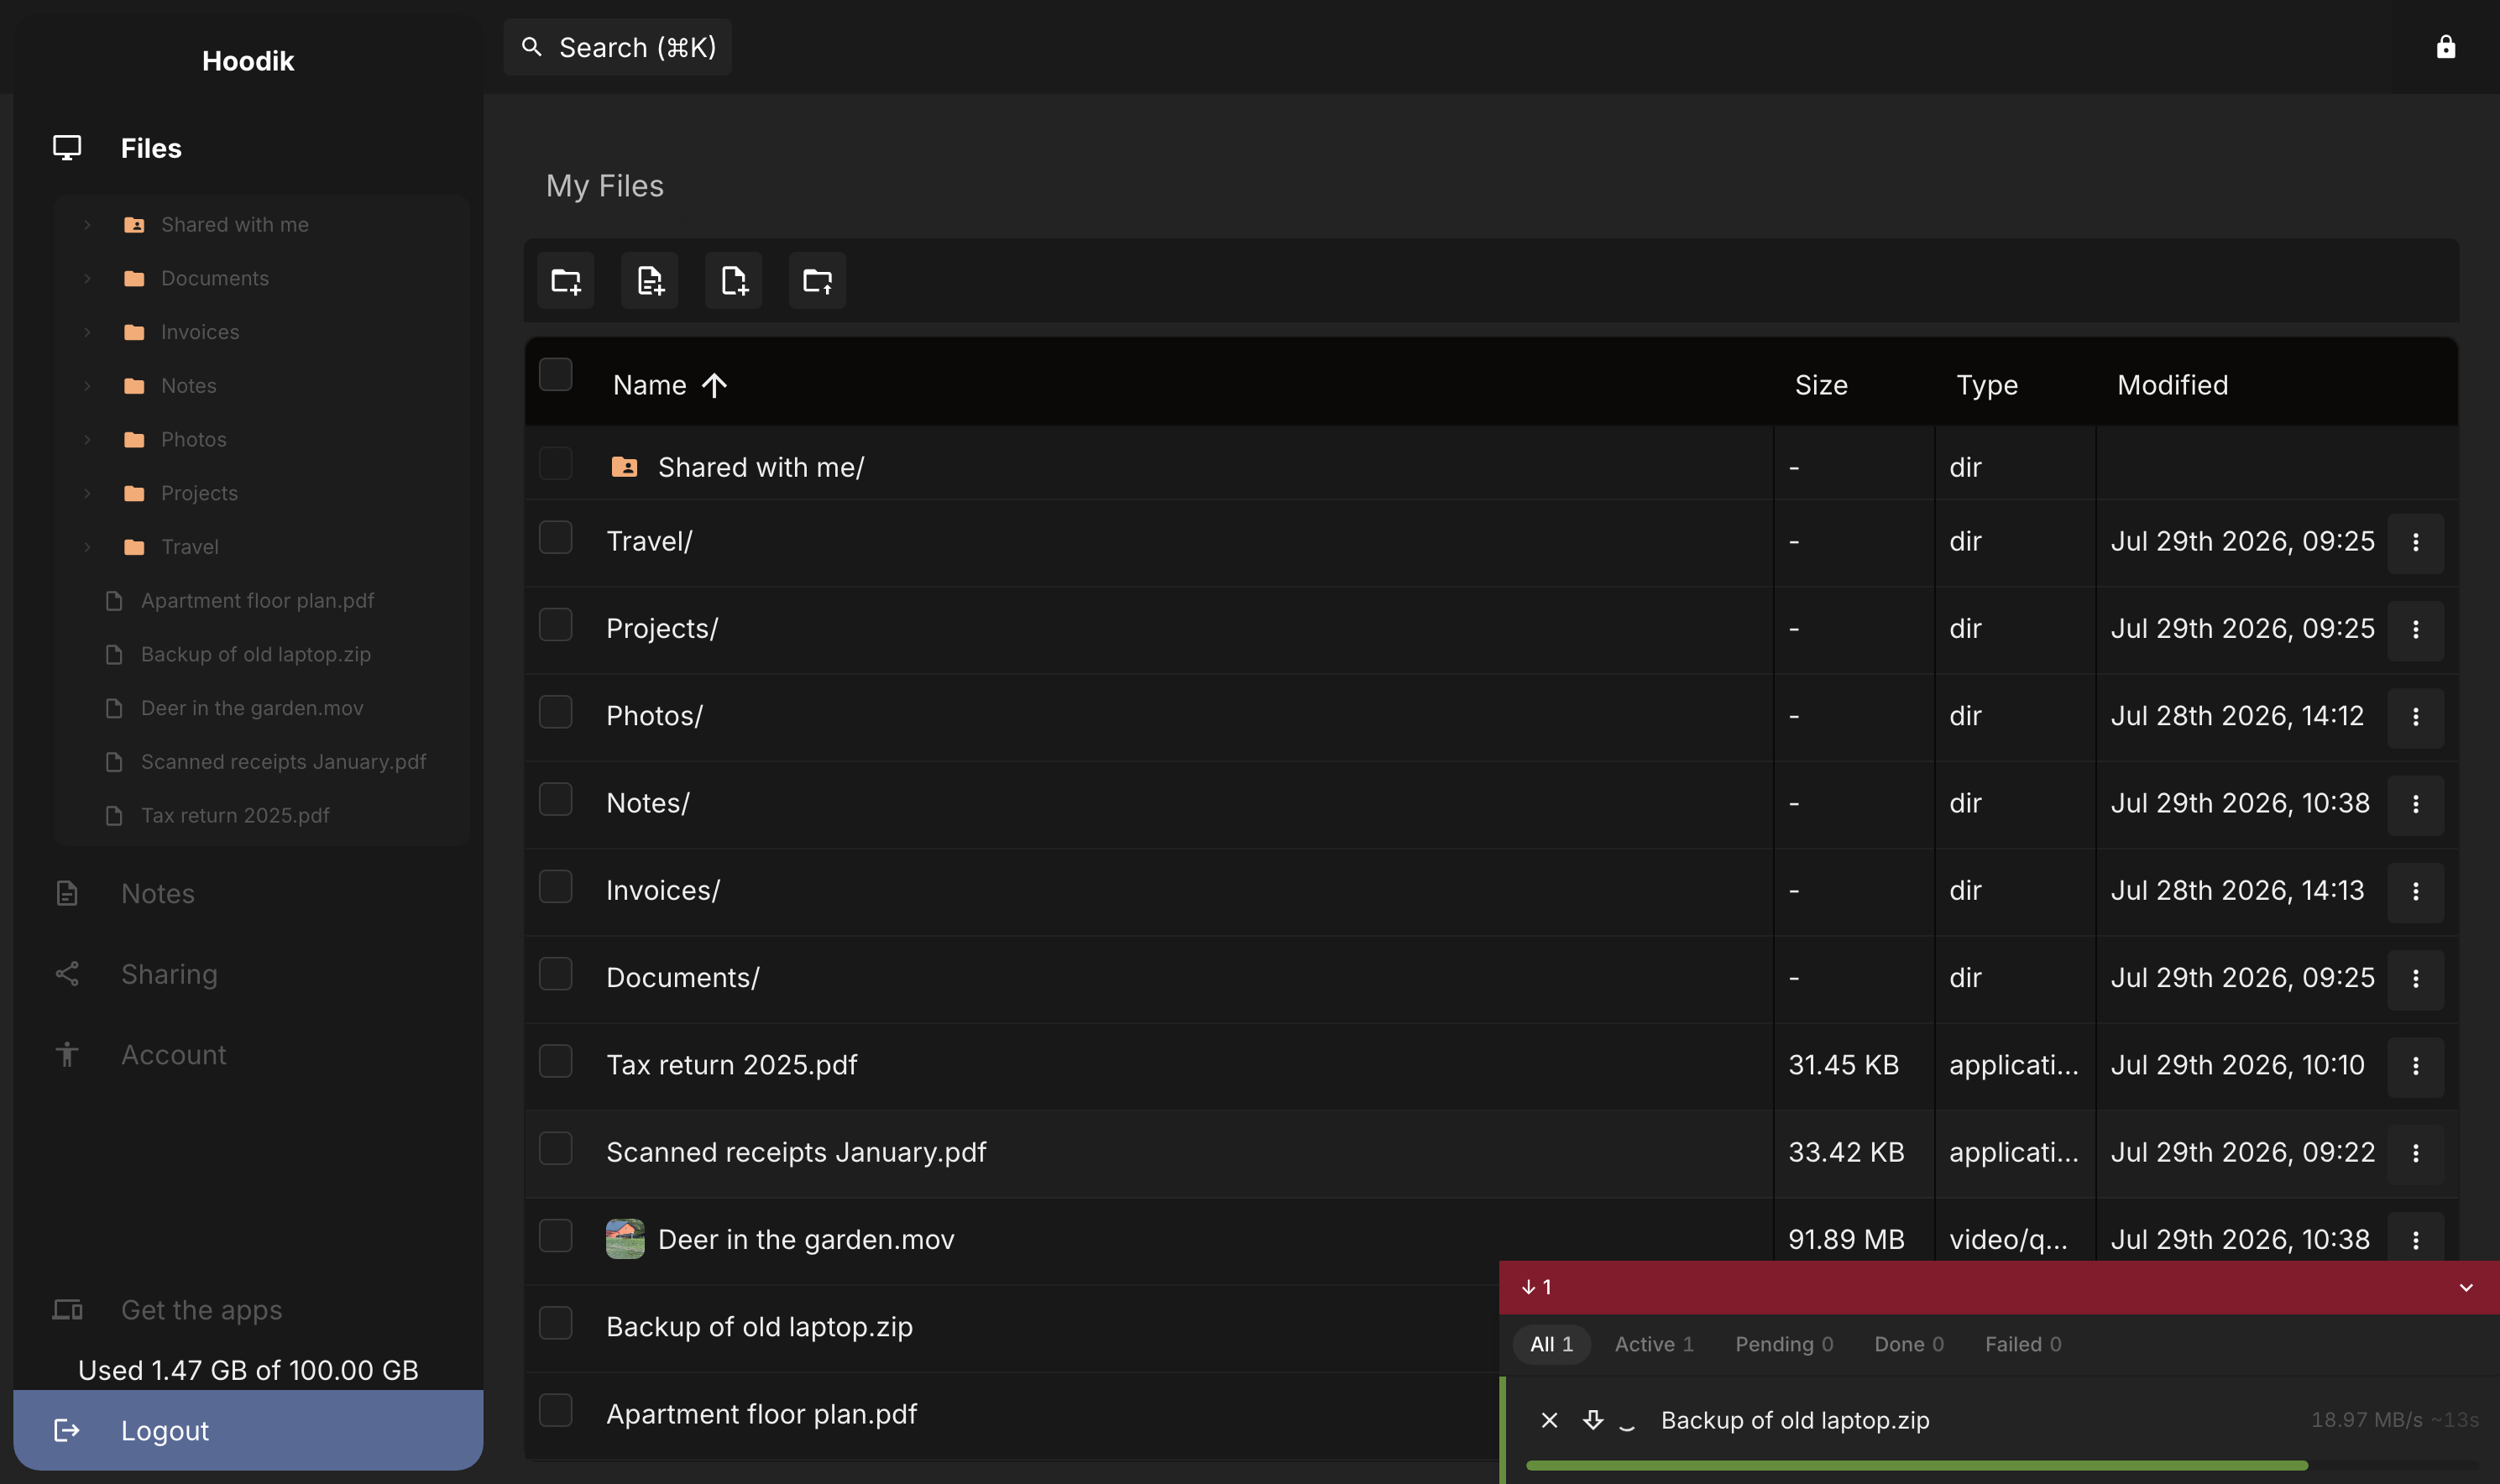Check the Deer in the garden.mov checkbox

556,1236
